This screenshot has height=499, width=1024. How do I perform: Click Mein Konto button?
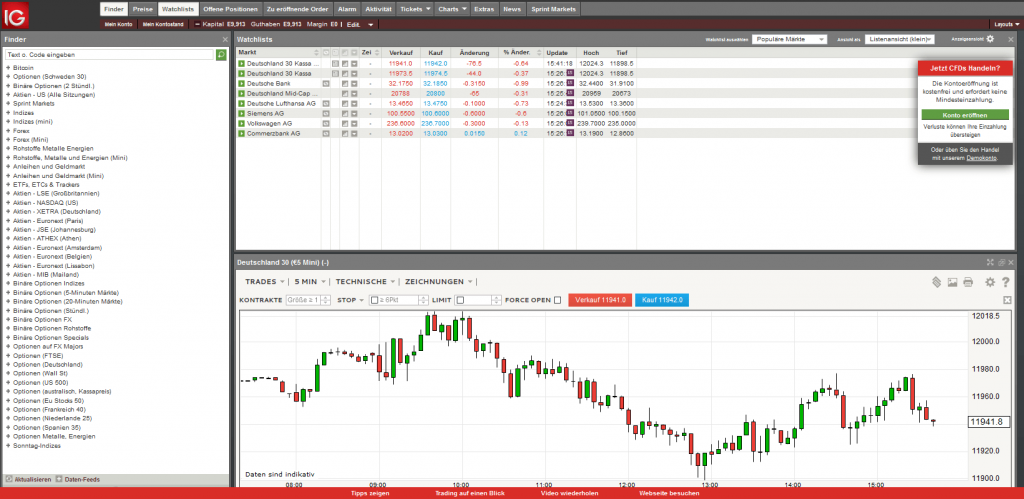tap(119, 24)
